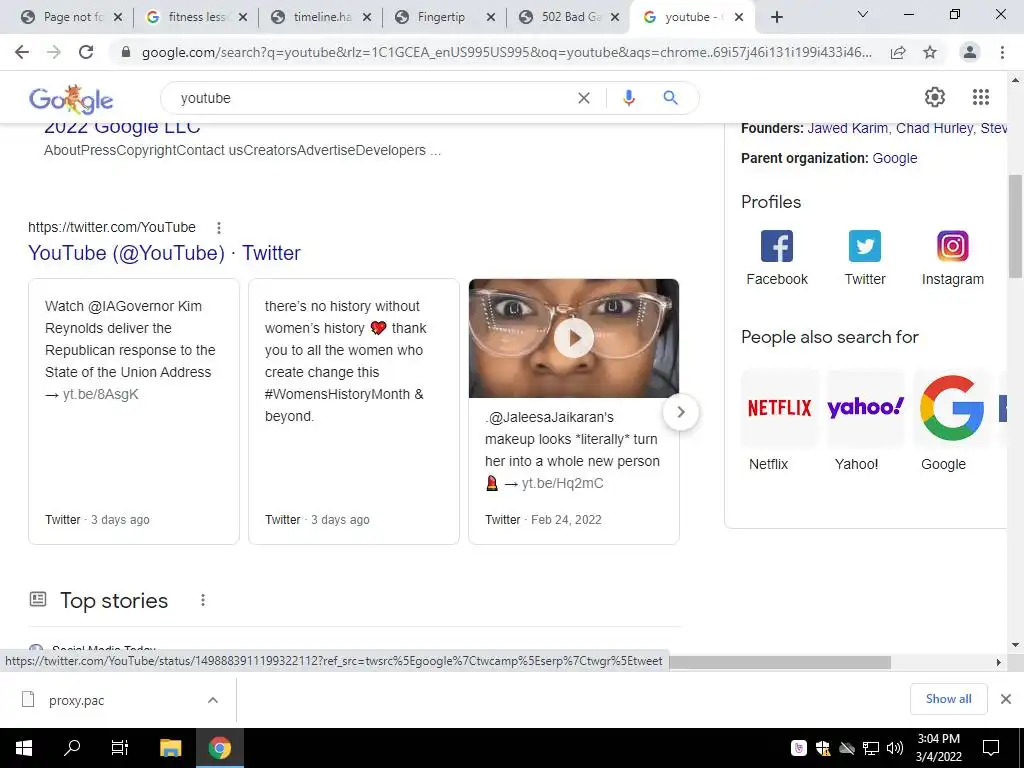Click the address bar URL
The width and height of the screenshot is (1024, 768).
pos(506,52)
